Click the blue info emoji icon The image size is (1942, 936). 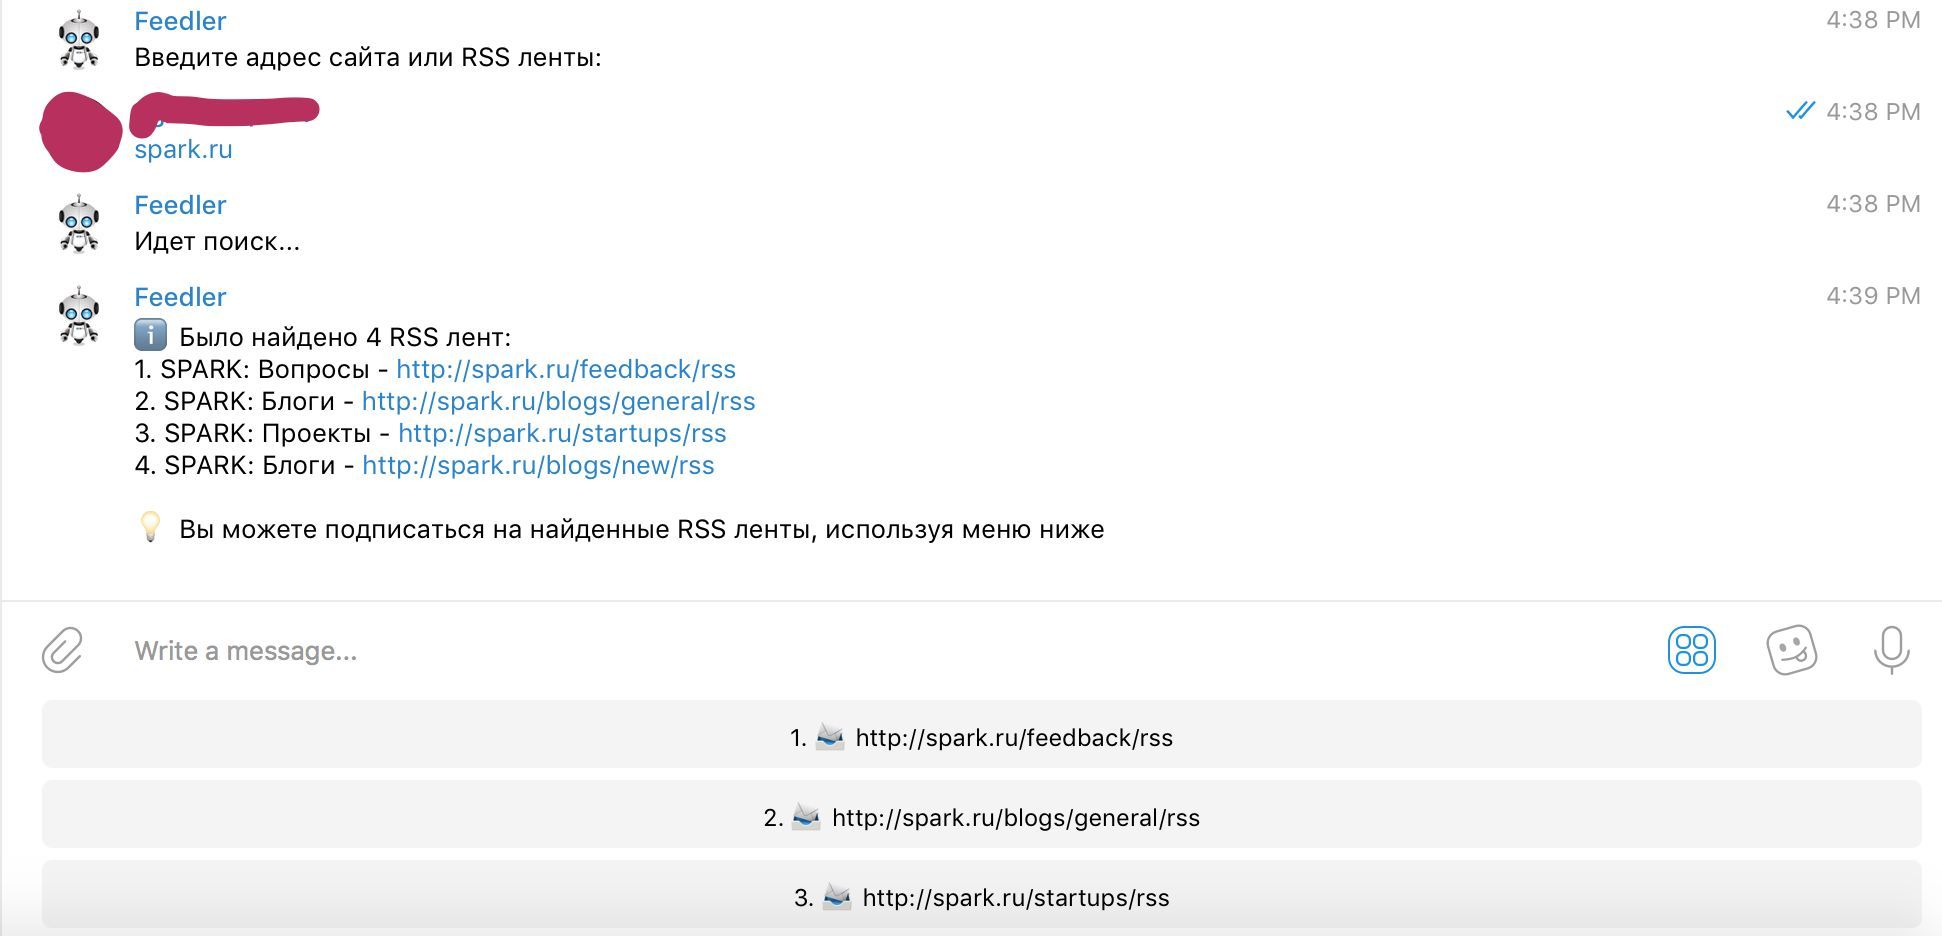[x=150, y=335]
